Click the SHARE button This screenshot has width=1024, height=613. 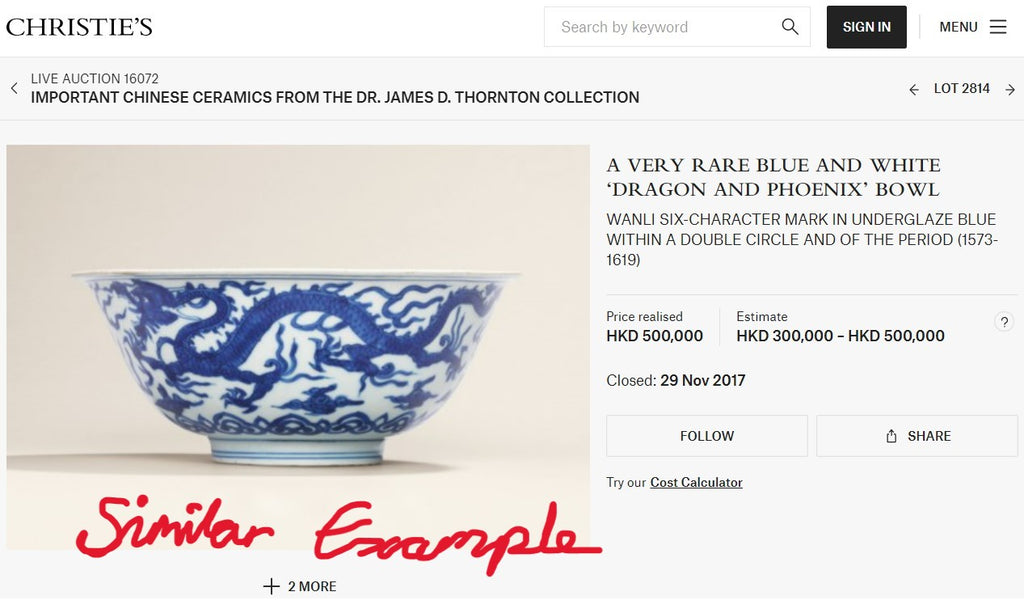point(917,435)
